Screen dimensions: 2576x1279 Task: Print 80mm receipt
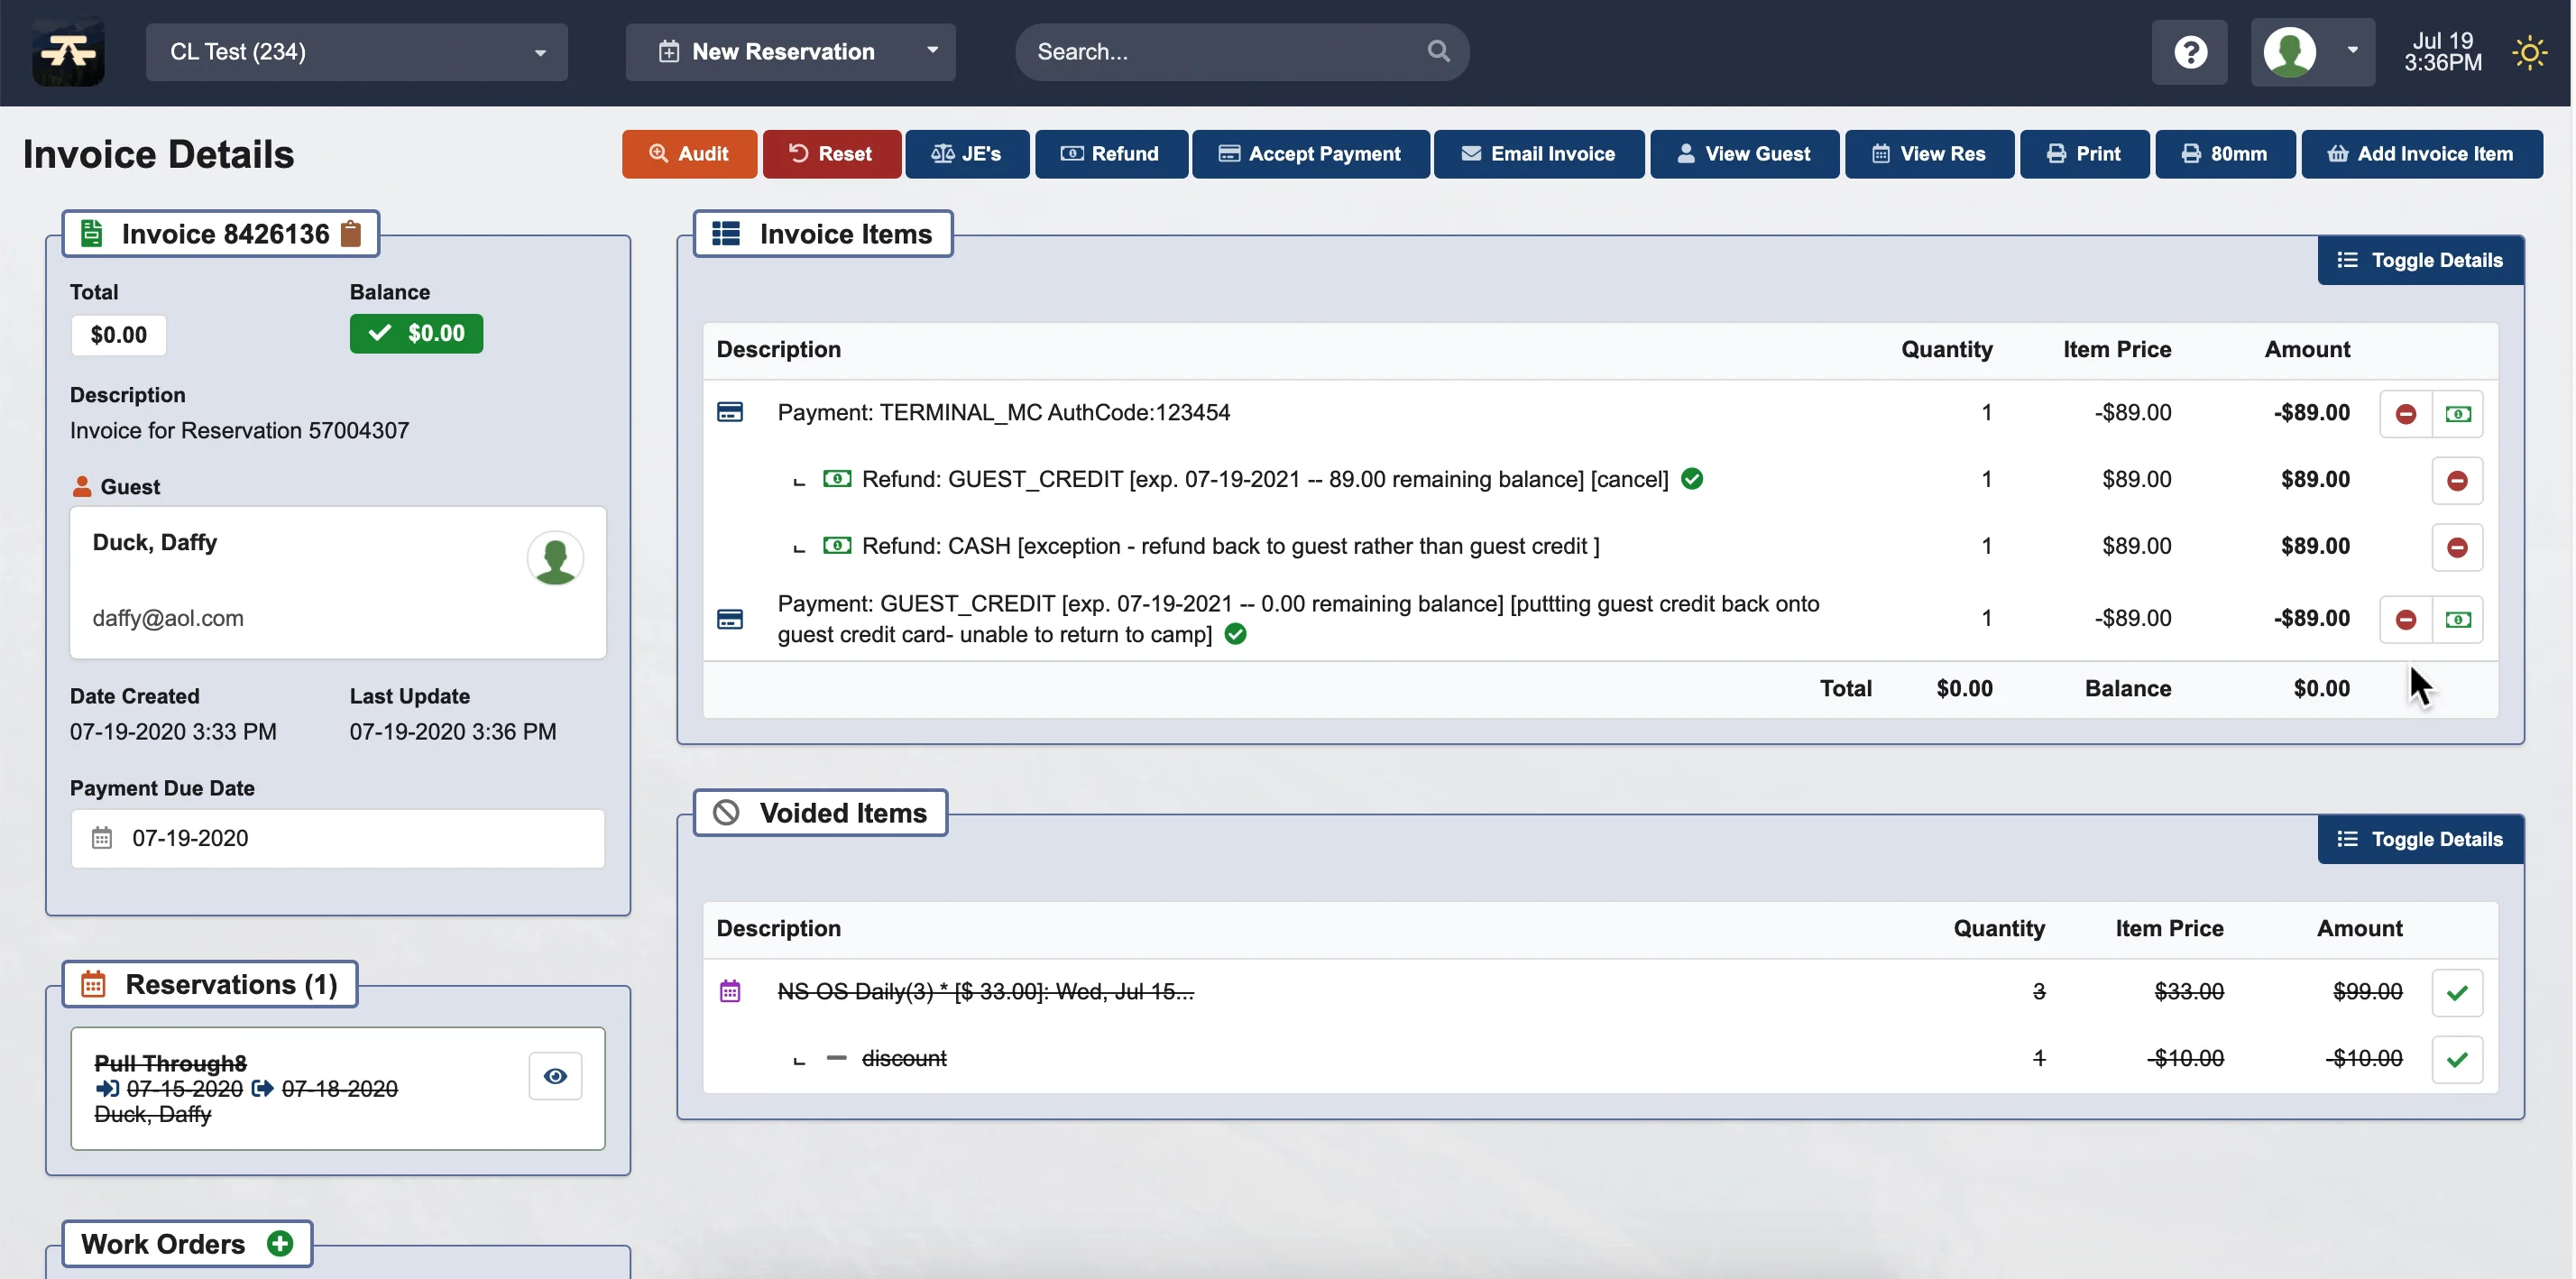point(2225,154)
